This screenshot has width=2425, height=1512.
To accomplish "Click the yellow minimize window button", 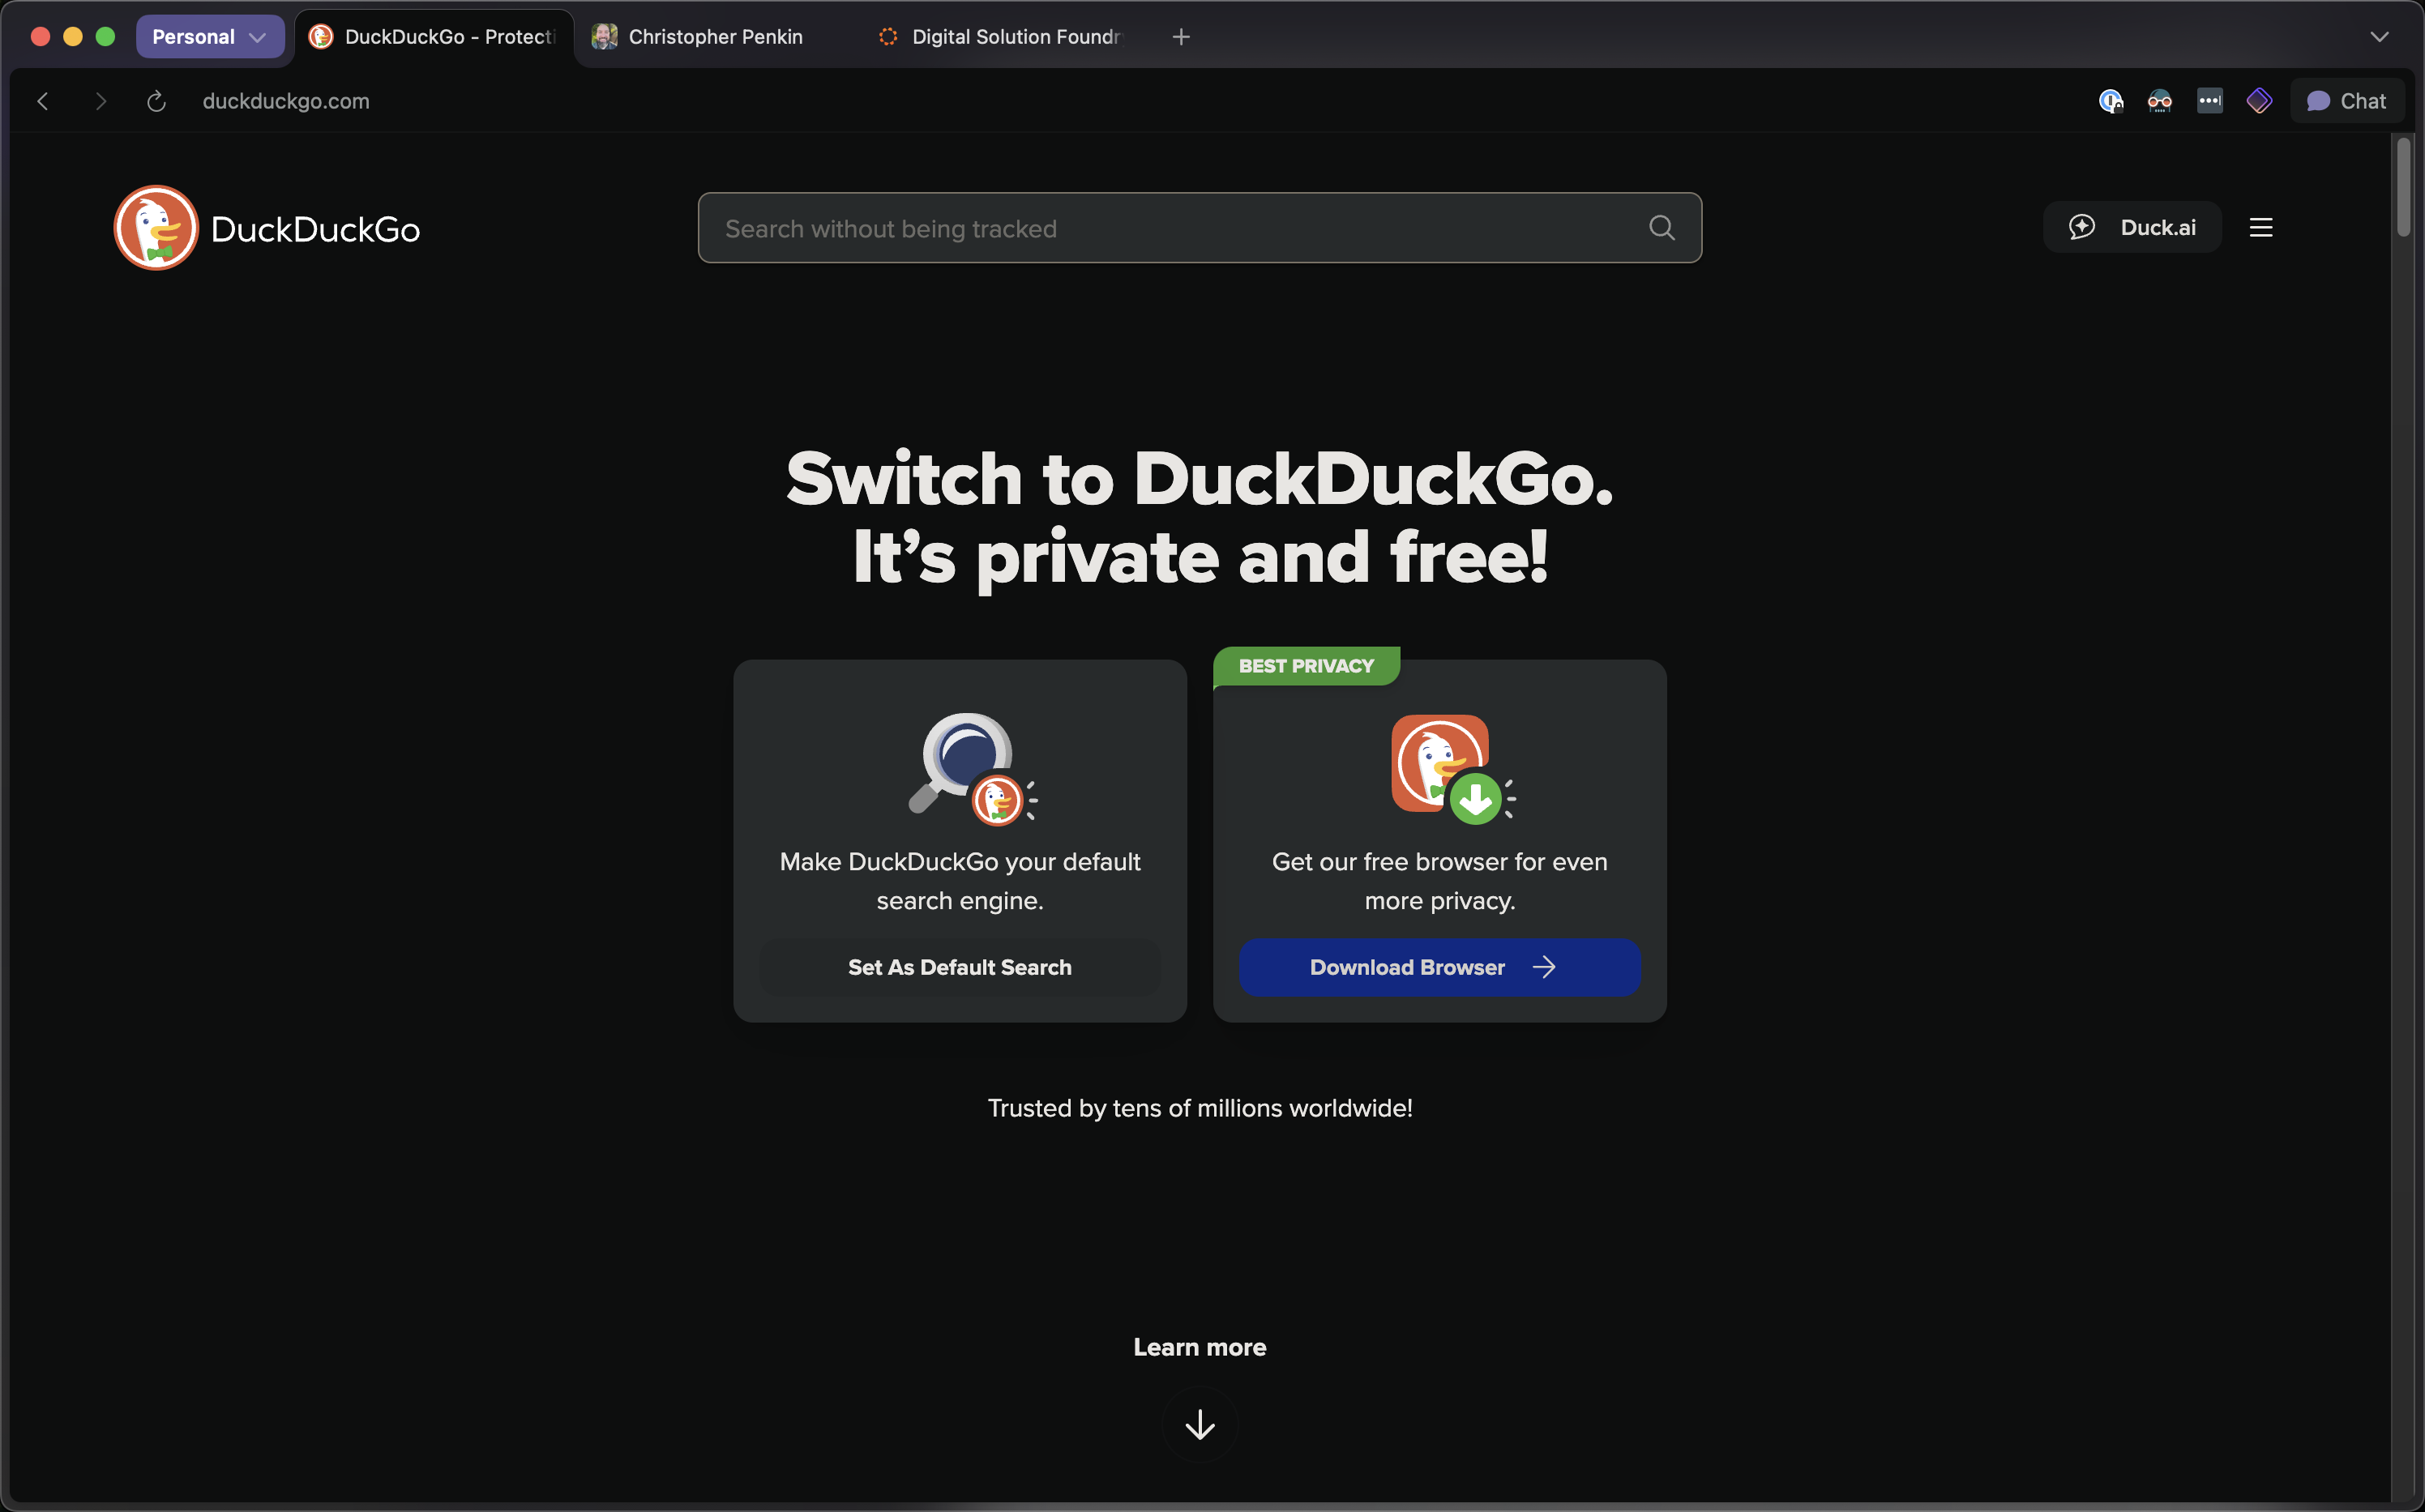I will pos(72,37).
